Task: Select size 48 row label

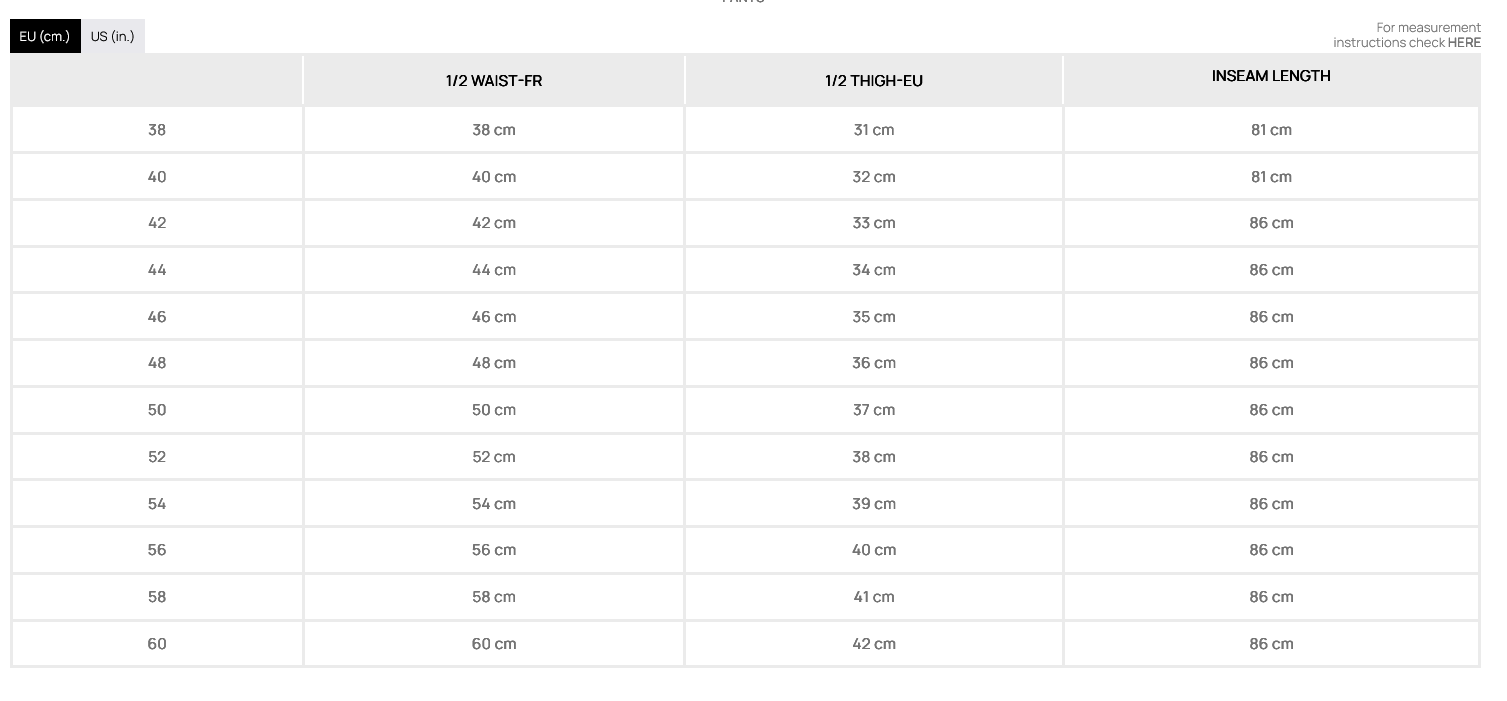Action: click(x=157, y=363)
